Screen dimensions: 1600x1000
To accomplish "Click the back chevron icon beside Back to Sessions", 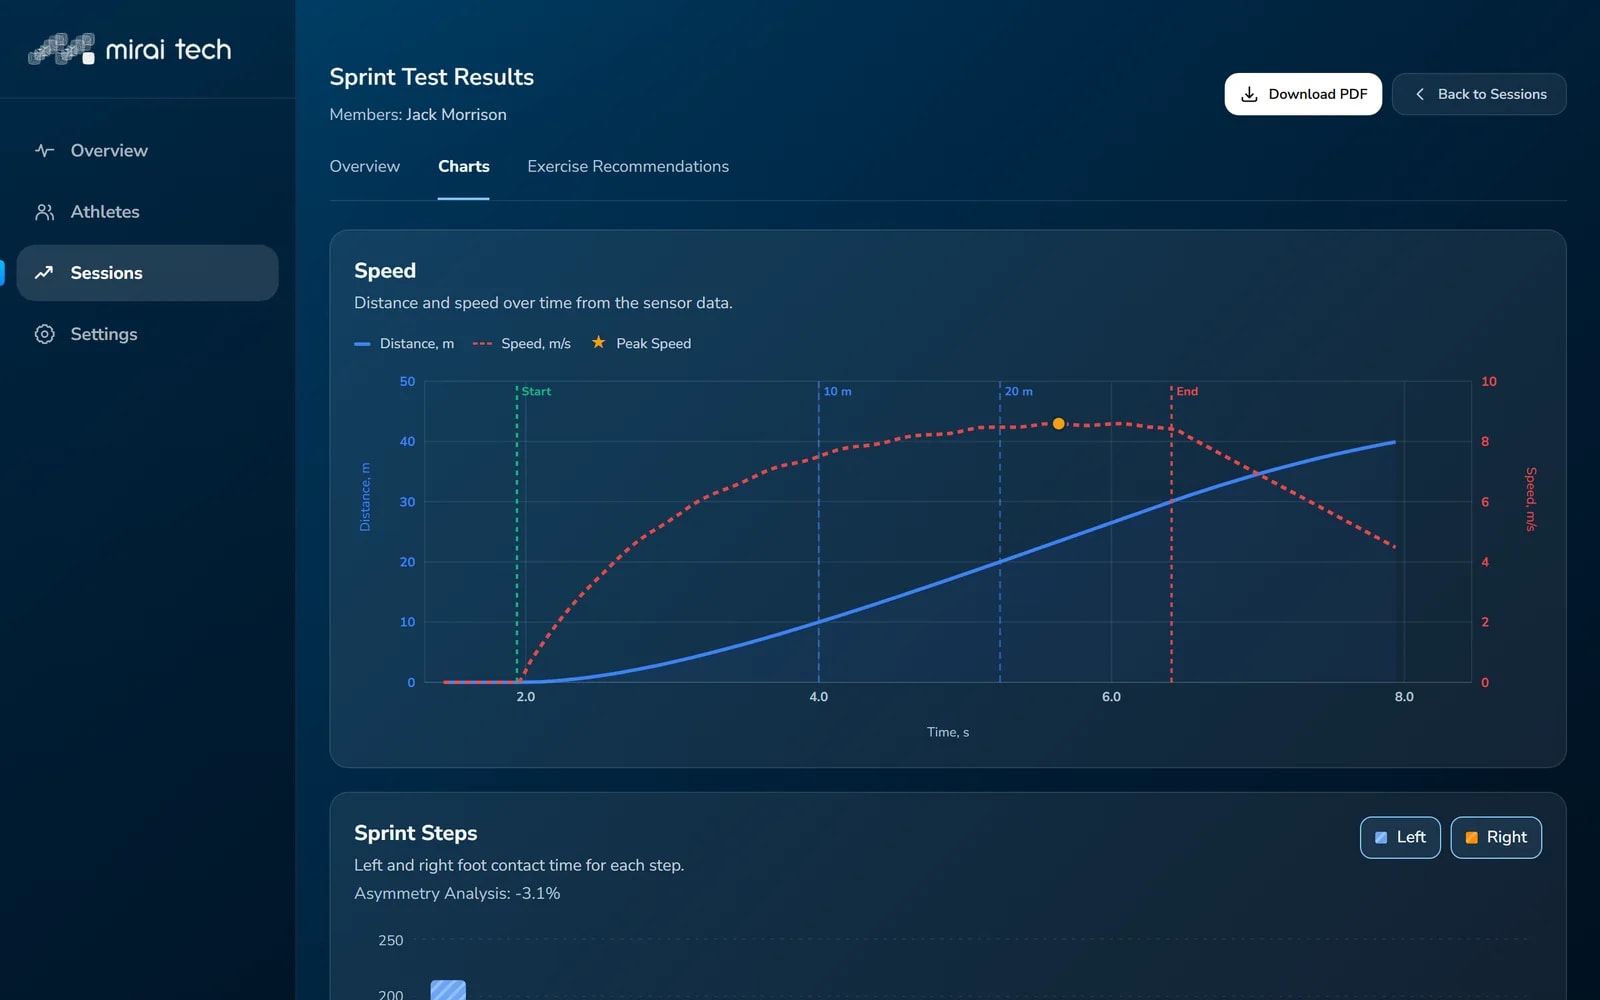I will click(x=1420, y=94).
